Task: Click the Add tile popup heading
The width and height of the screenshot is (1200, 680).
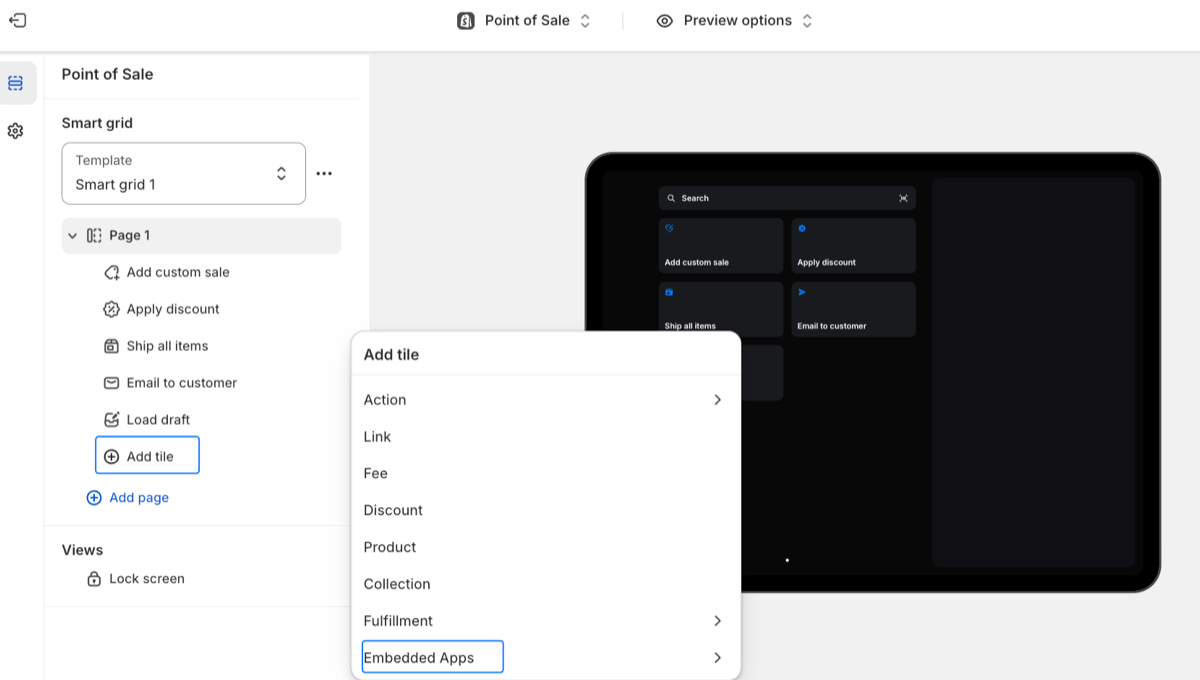Action: [391, 355]
